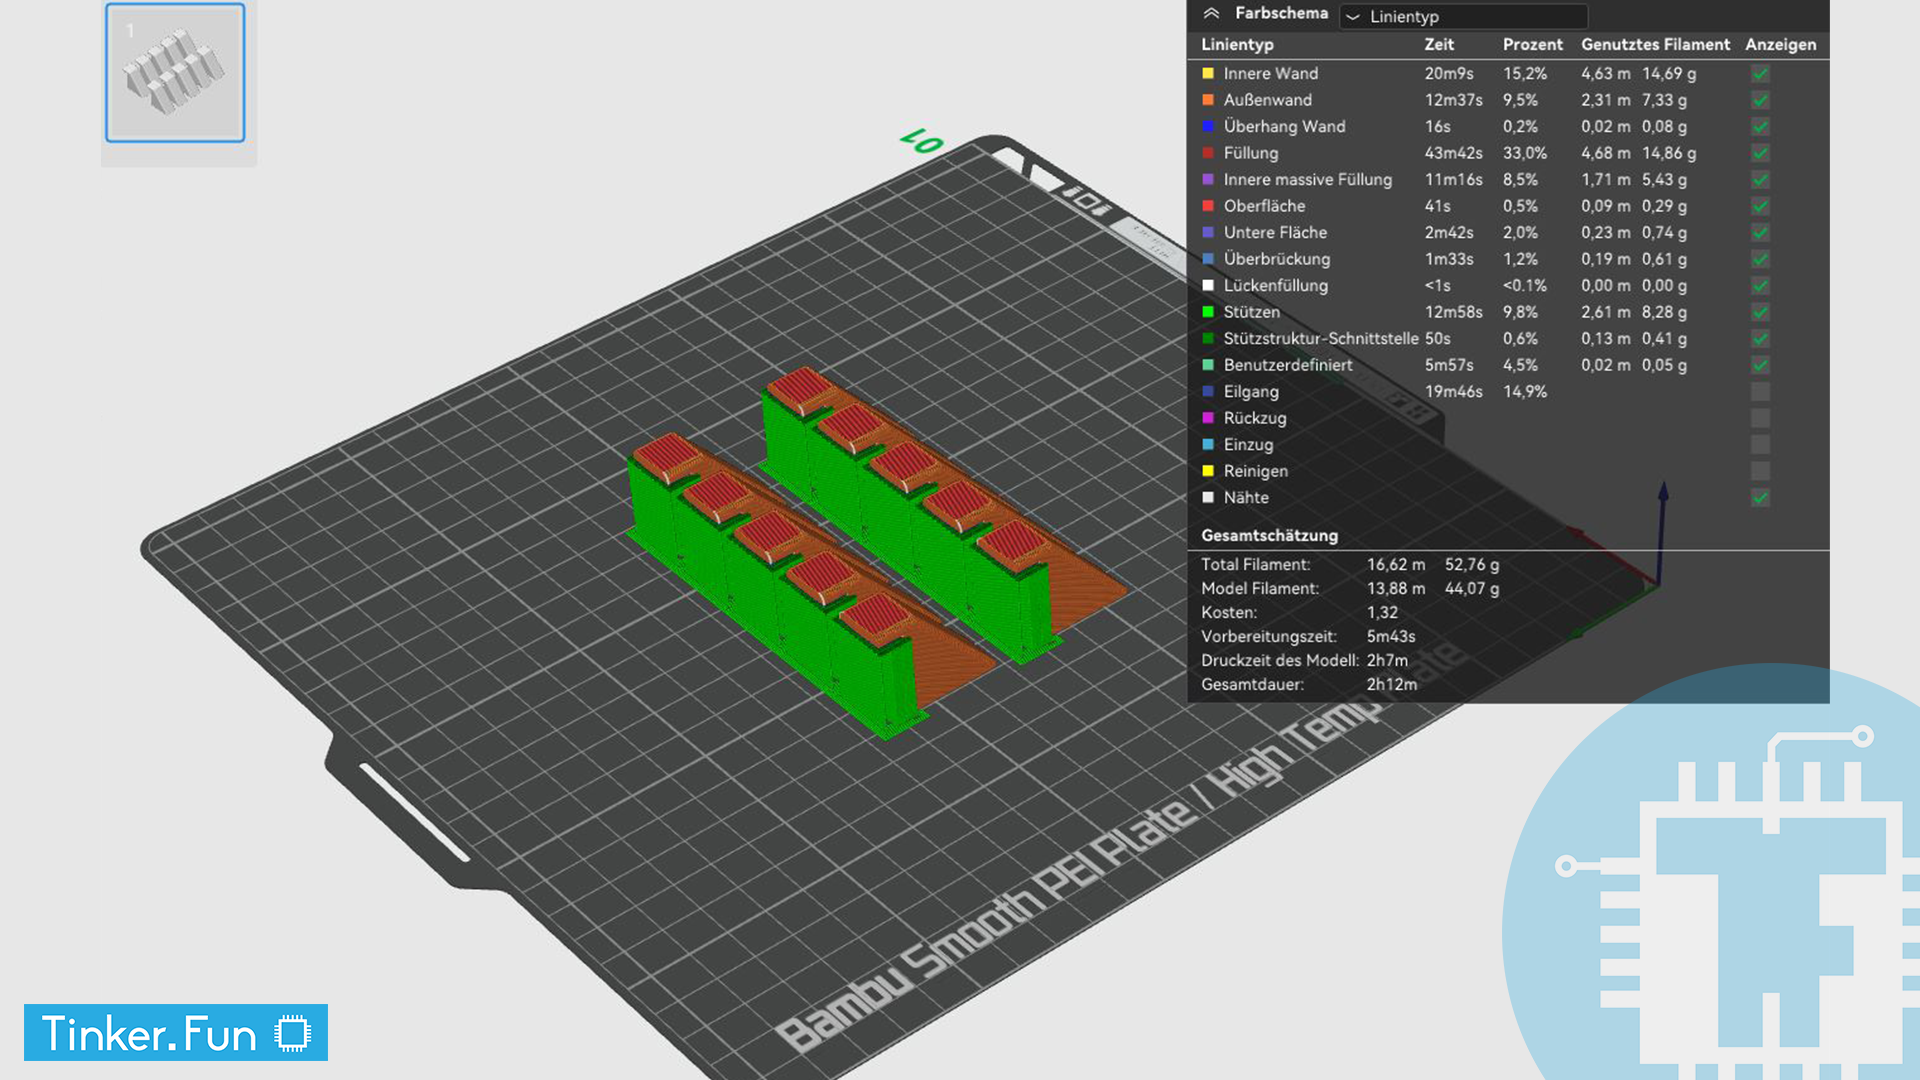Open plate settings via the icon on the plate edge
The height and width of the screenshot is (1080, 1920).
[x=1087, y=203]
